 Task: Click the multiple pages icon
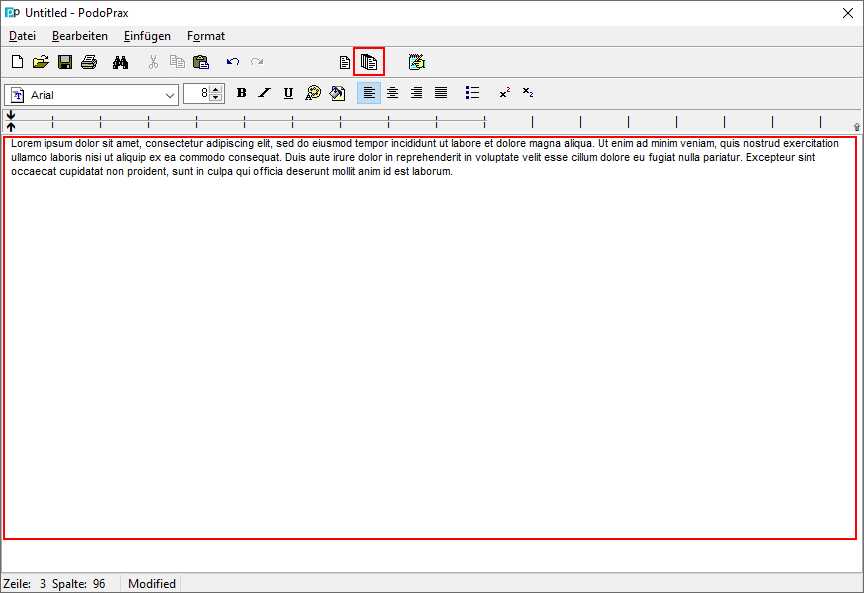click(x=369, y=62)
